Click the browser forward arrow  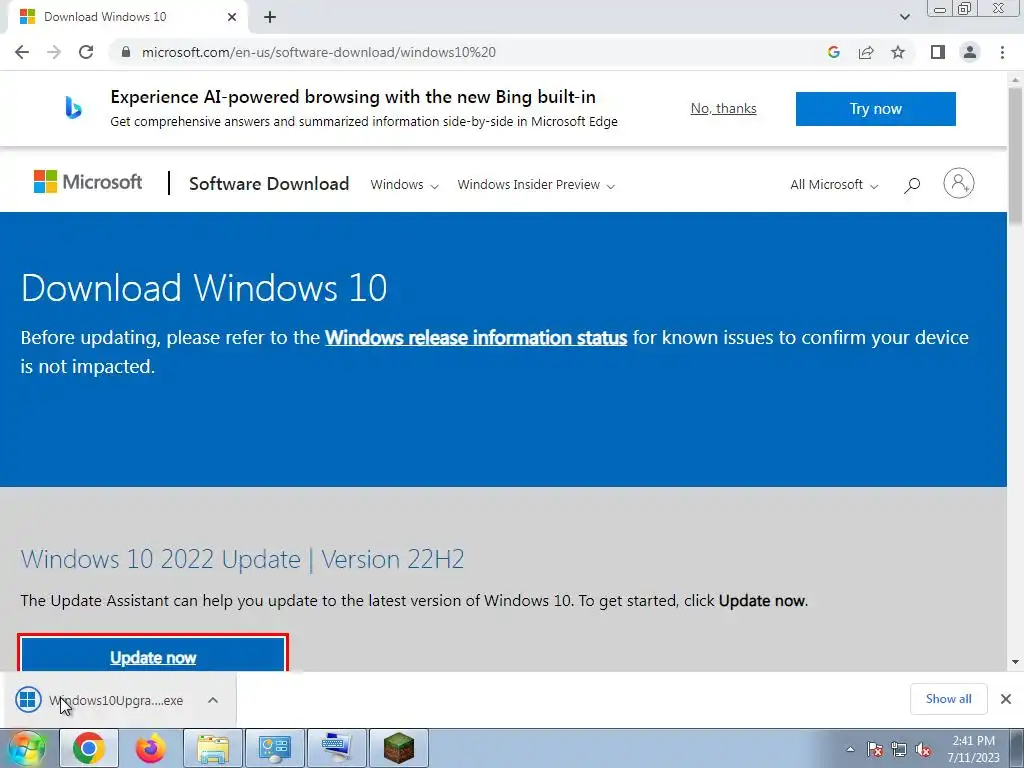pyautogui.click(x=54, y=52)
